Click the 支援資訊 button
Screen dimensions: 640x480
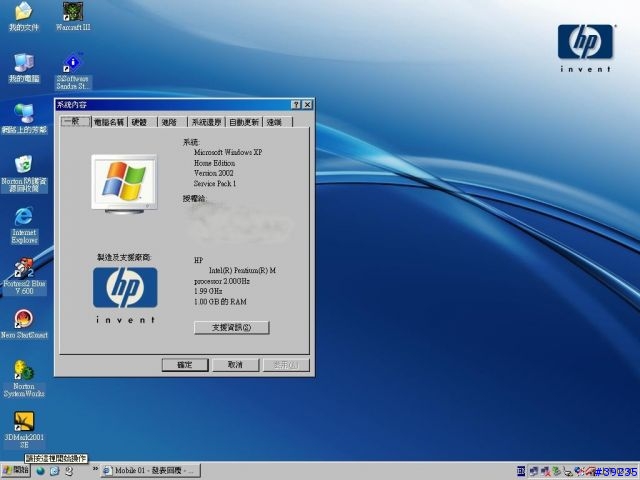[x=231, y=327]
